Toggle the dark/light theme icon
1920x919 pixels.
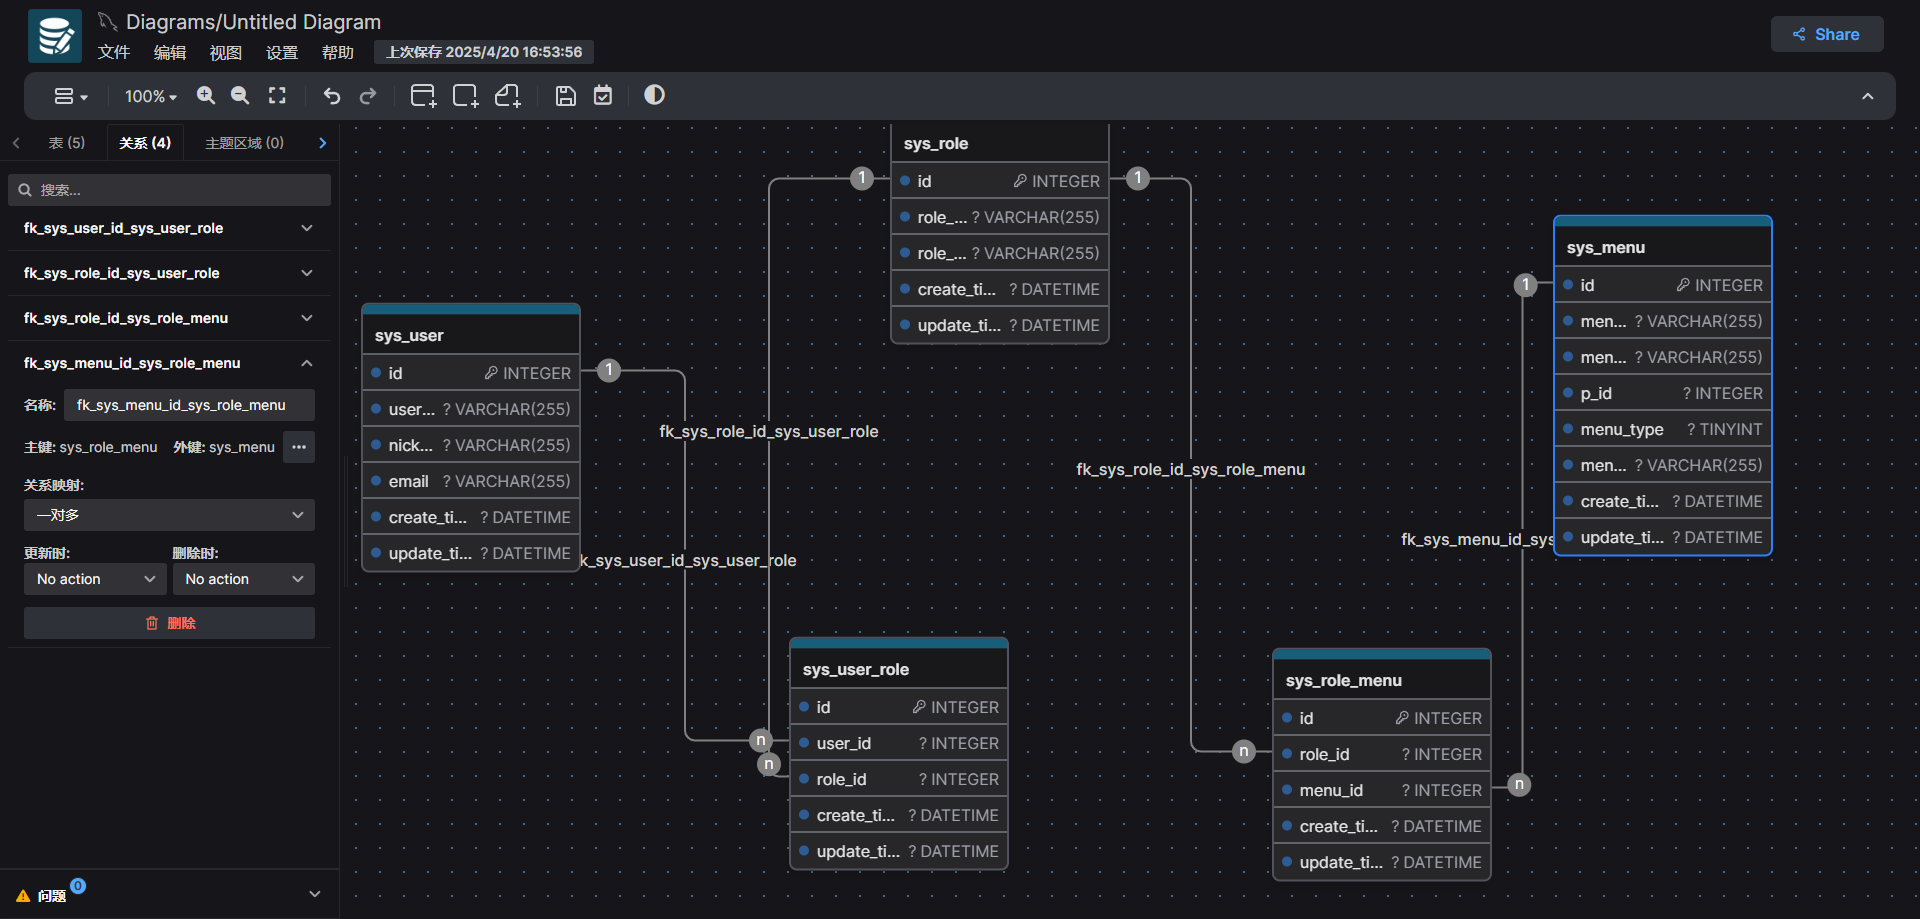click(654, 95)
